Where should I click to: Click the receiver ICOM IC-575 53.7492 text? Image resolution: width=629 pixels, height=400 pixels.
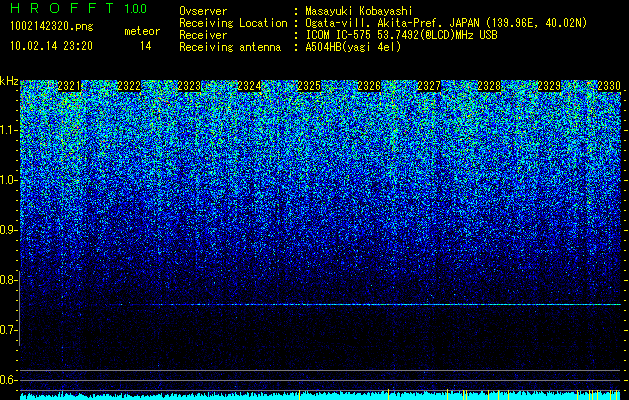[401, 35]
